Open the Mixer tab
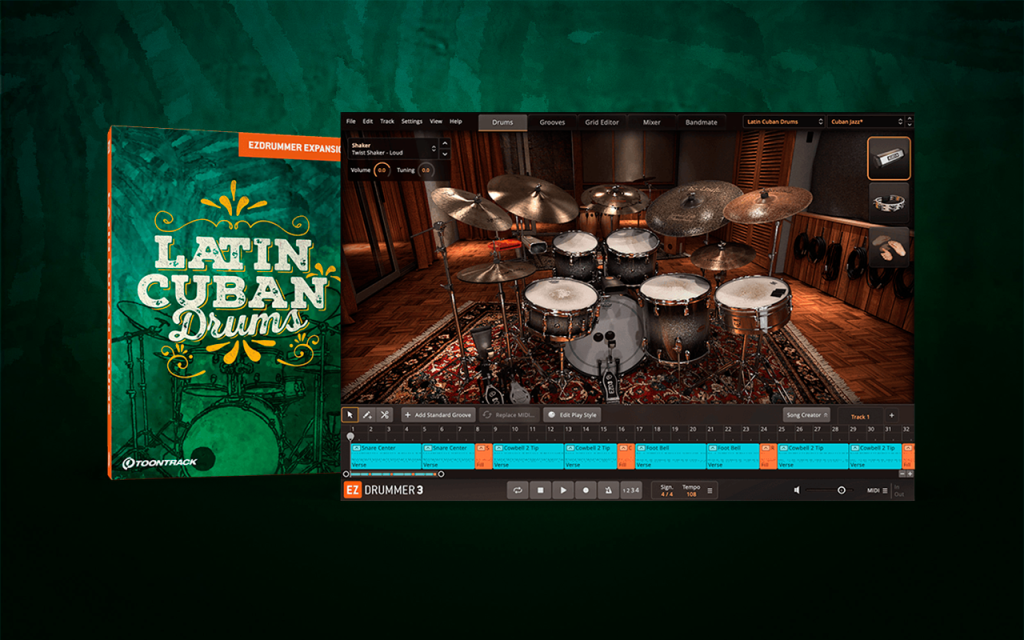The width and height of the screenshot is (1024, 640). click(x=651, y=122)
